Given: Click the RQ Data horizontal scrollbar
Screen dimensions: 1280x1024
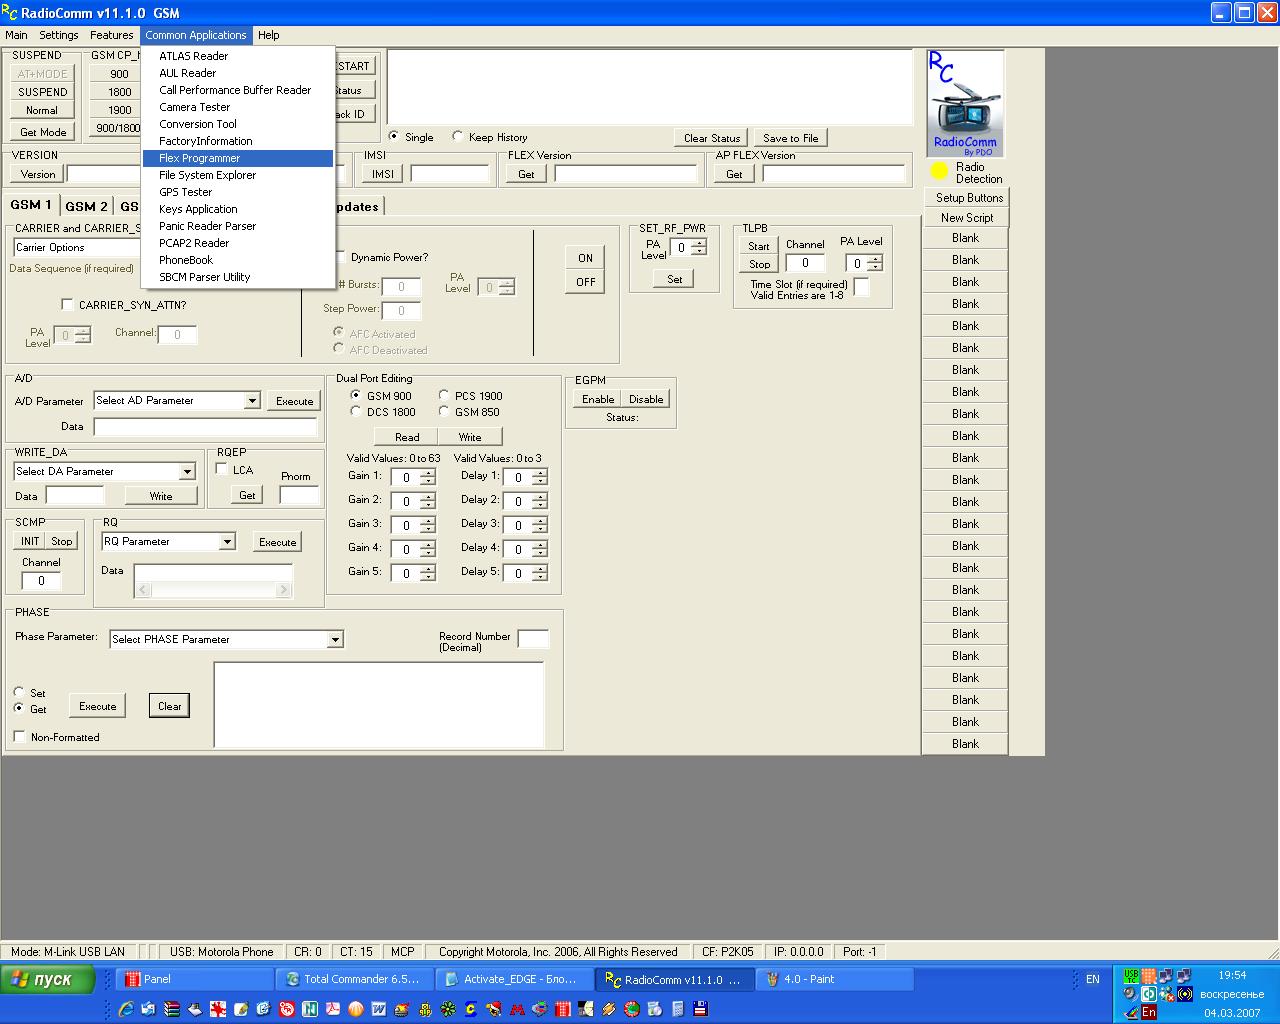Looking at the screenshot, I should click(x=213, y=590).
